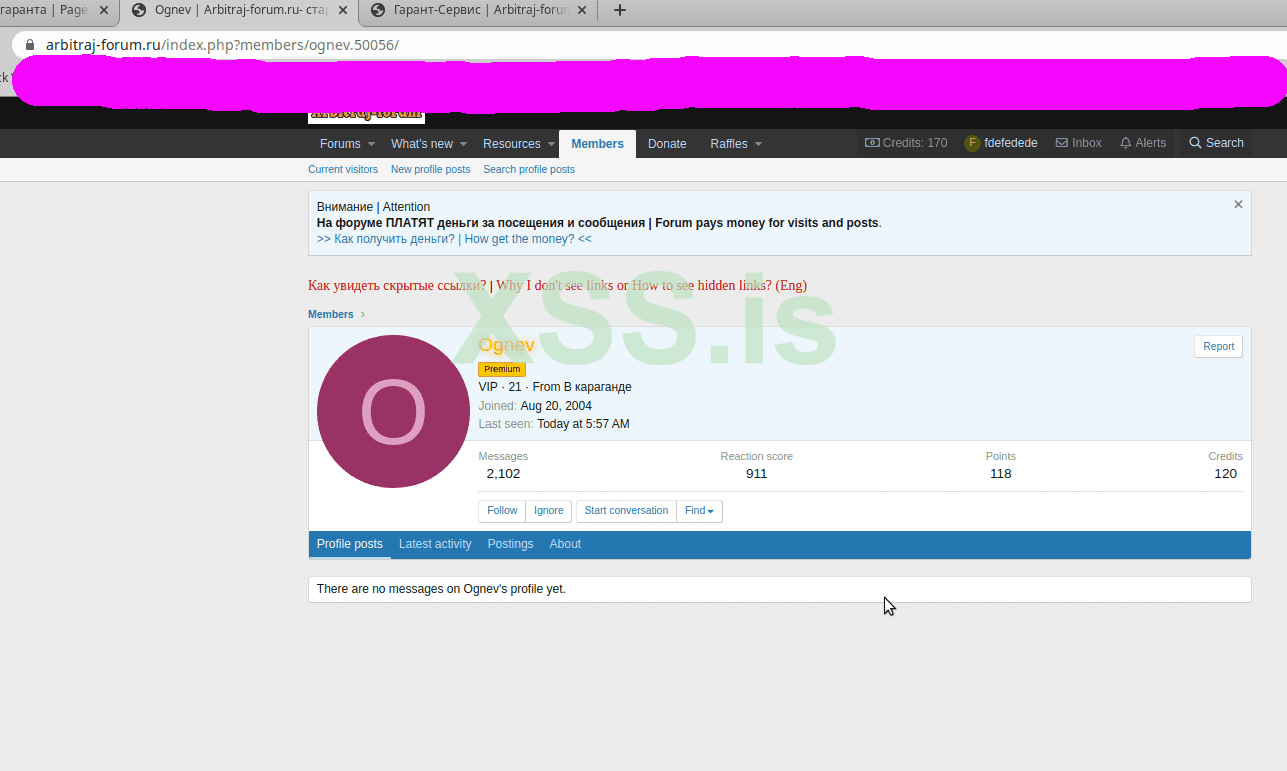This screenshot has width=1287, height=771.
Task: Click the Alerts bell icon
Action: tap(1126, 143)
